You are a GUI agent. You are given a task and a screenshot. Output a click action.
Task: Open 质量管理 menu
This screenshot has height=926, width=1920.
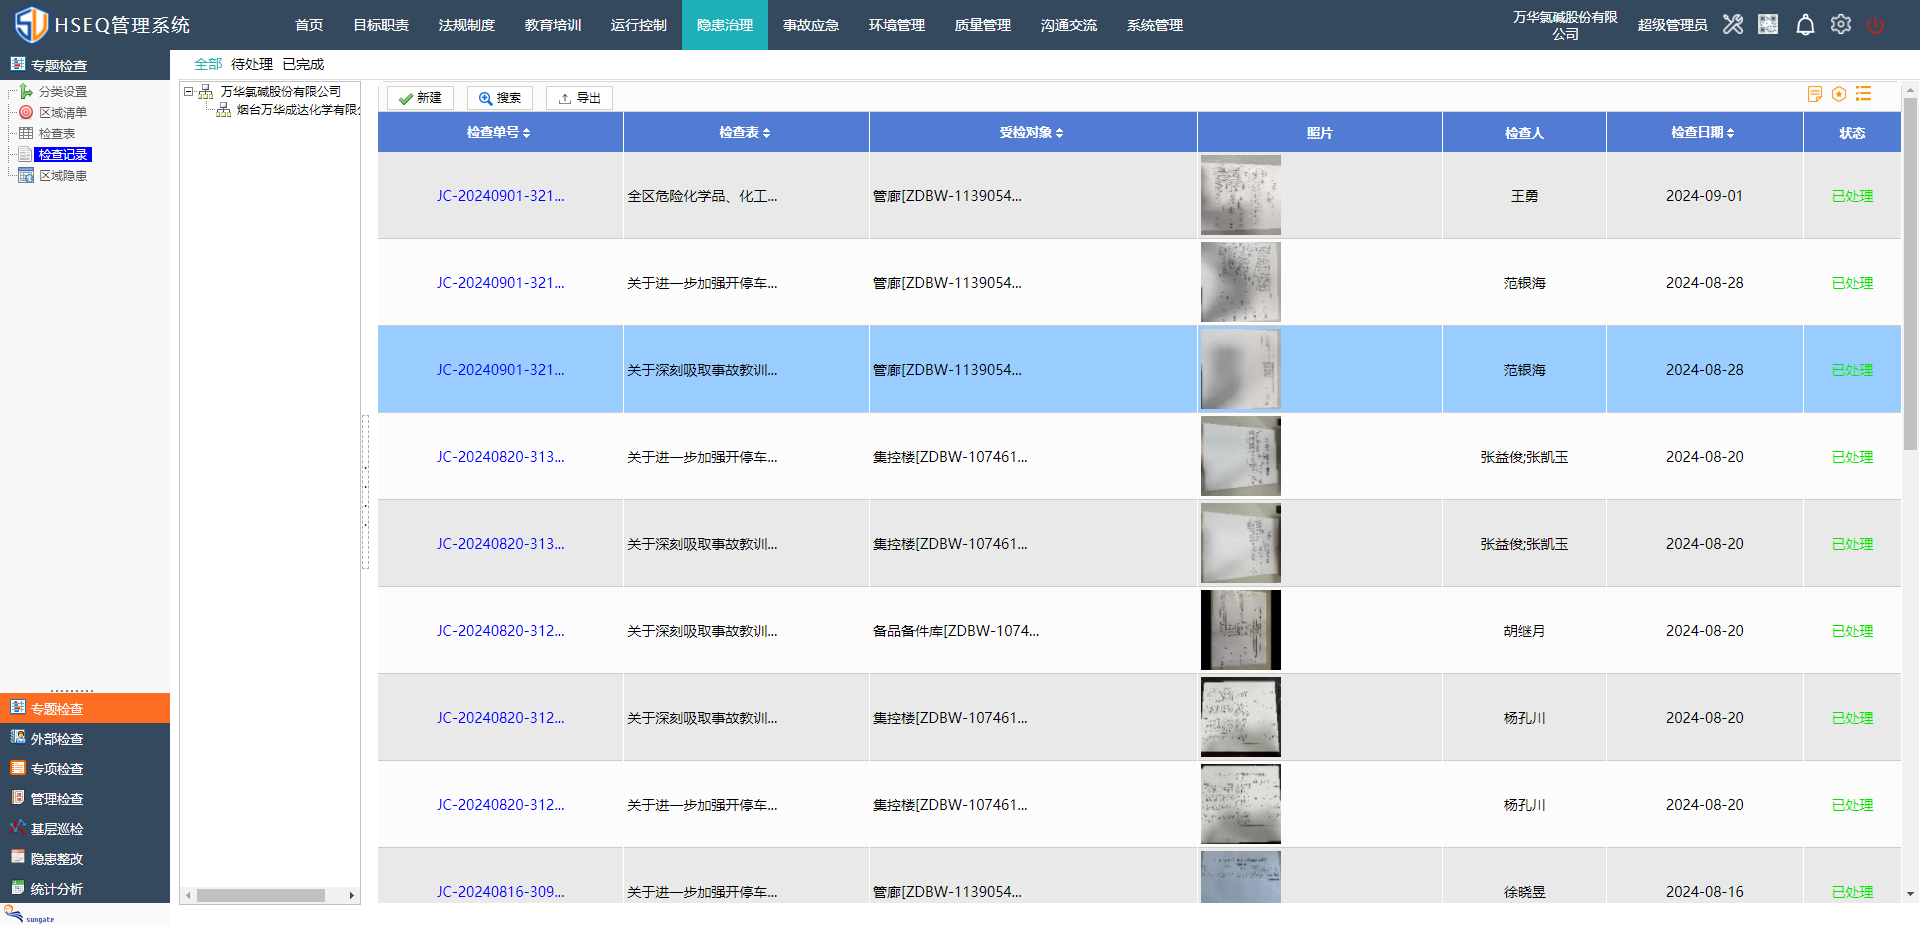point(983,25)
